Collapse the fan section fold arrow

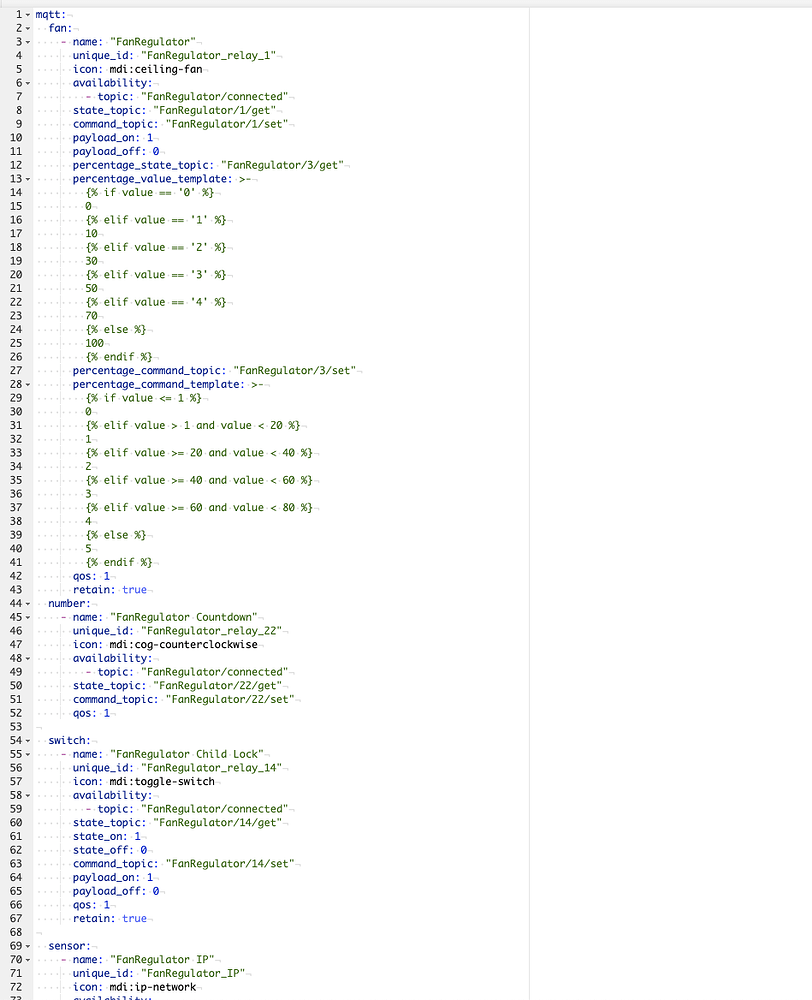point(28,28)
